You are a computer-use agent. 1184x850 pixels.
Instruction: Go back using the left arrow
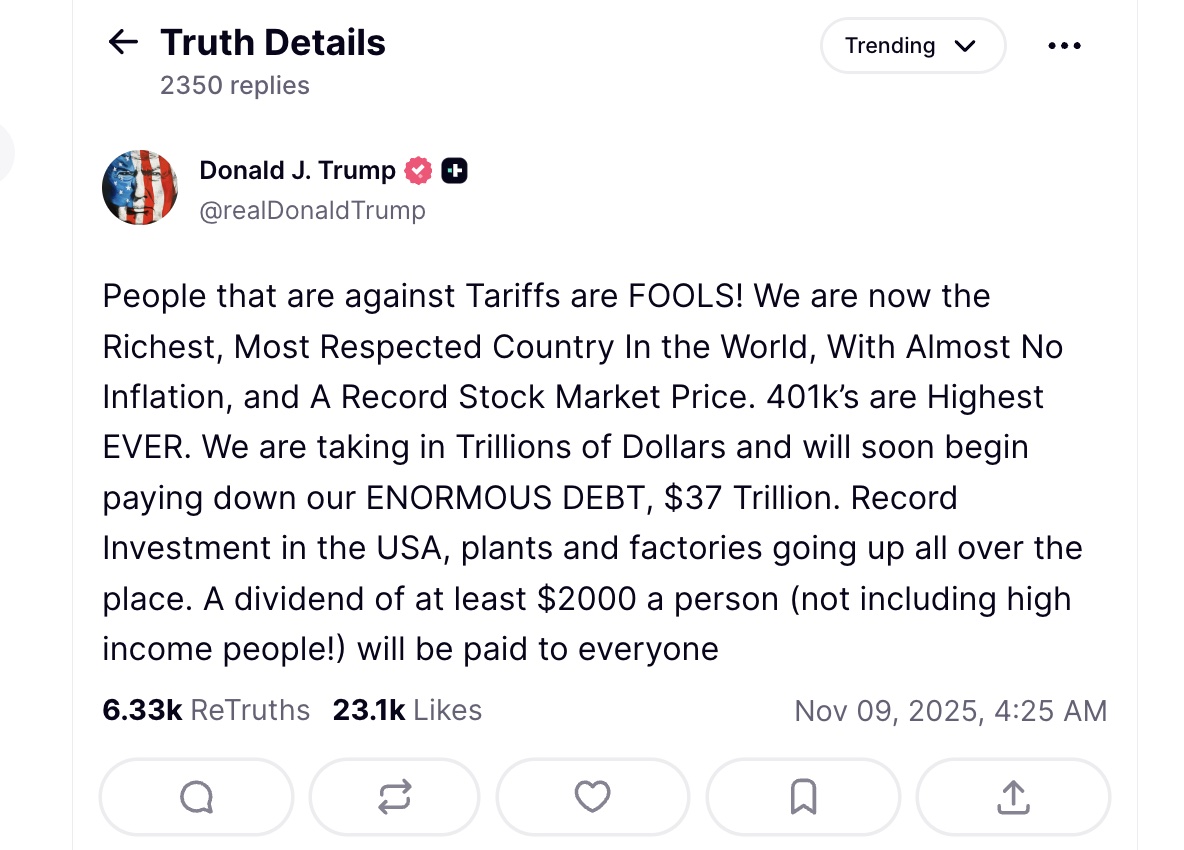point(123,42)
